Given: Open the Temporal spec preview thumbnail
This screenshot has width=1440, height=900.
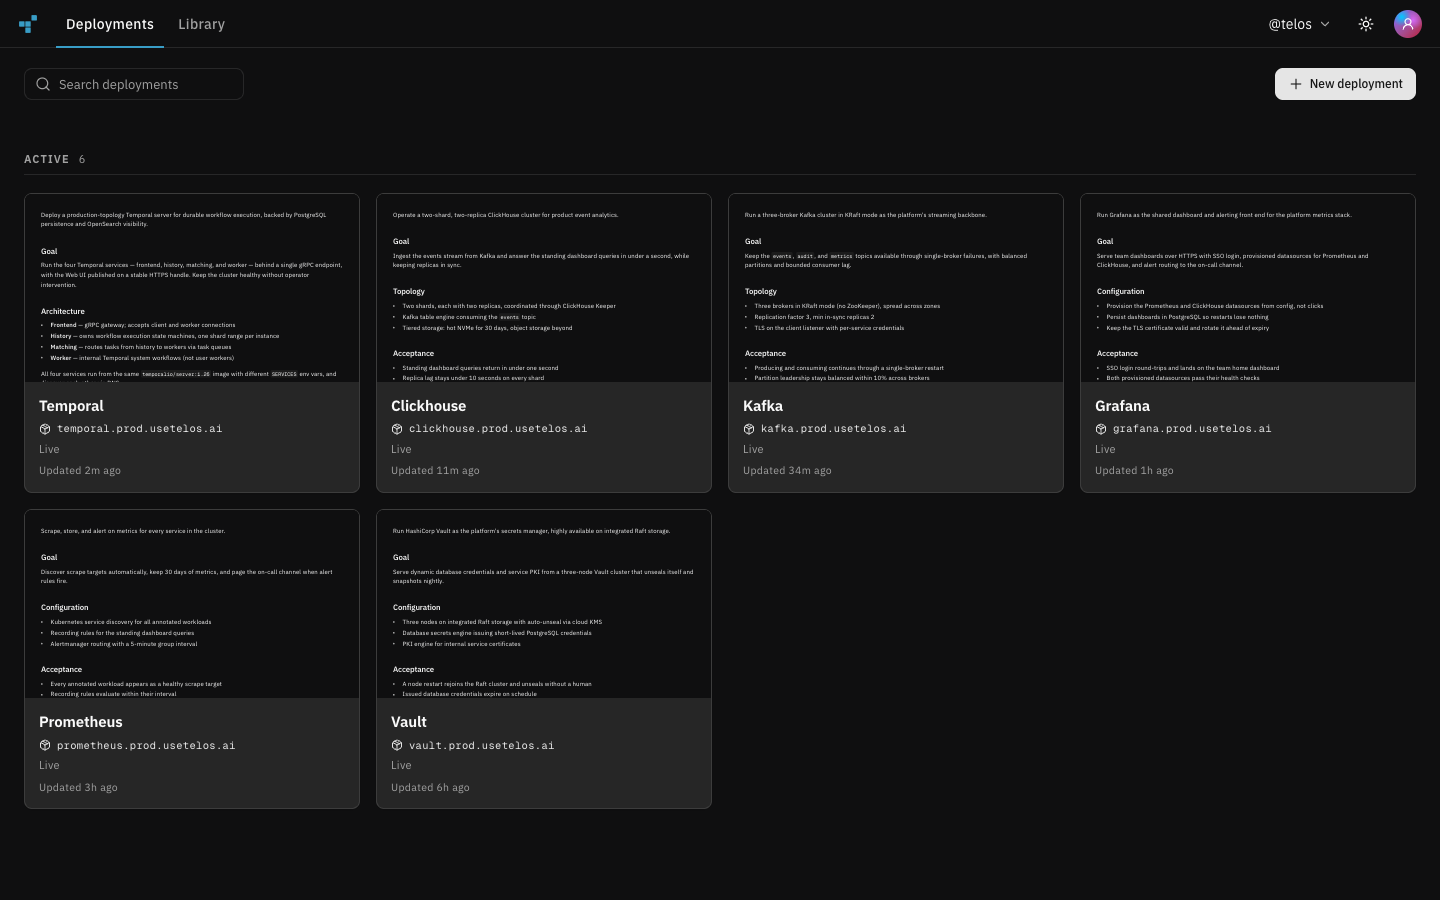Looking at the screenshot, I should click(x=192, y=288).
